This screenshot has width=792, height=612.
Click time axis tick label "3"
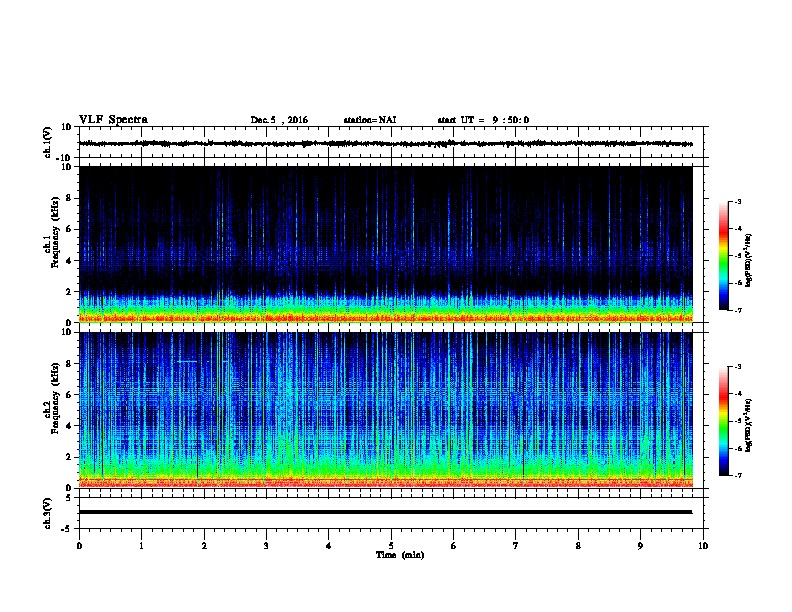point(266,546)
